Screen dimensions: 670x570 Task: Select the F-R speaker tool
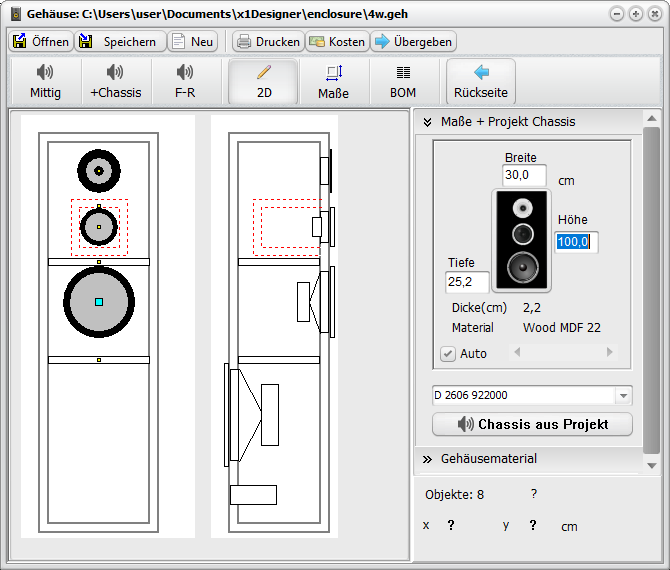click(185, 82)
